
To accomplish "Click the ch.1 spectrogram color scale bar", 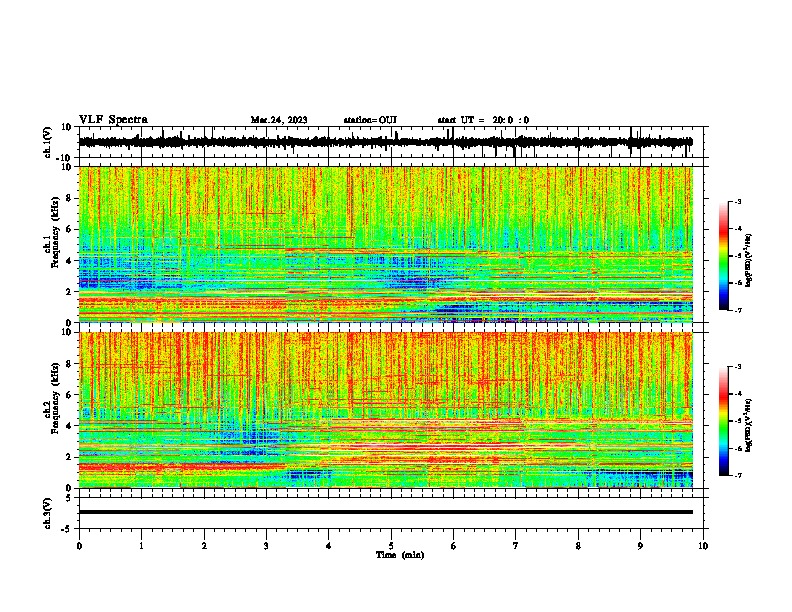I will [x=723, y=256].
